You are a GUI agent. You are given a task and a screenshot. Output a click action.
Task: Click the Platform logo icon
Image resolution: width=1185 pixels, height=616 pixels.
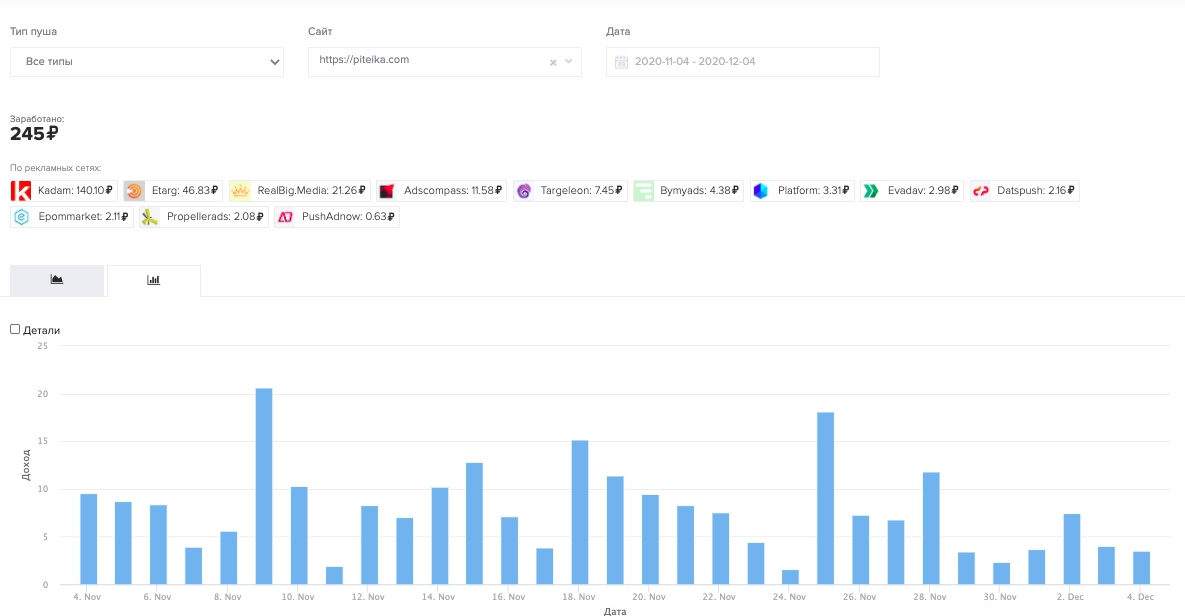click(x=760, y=190)
